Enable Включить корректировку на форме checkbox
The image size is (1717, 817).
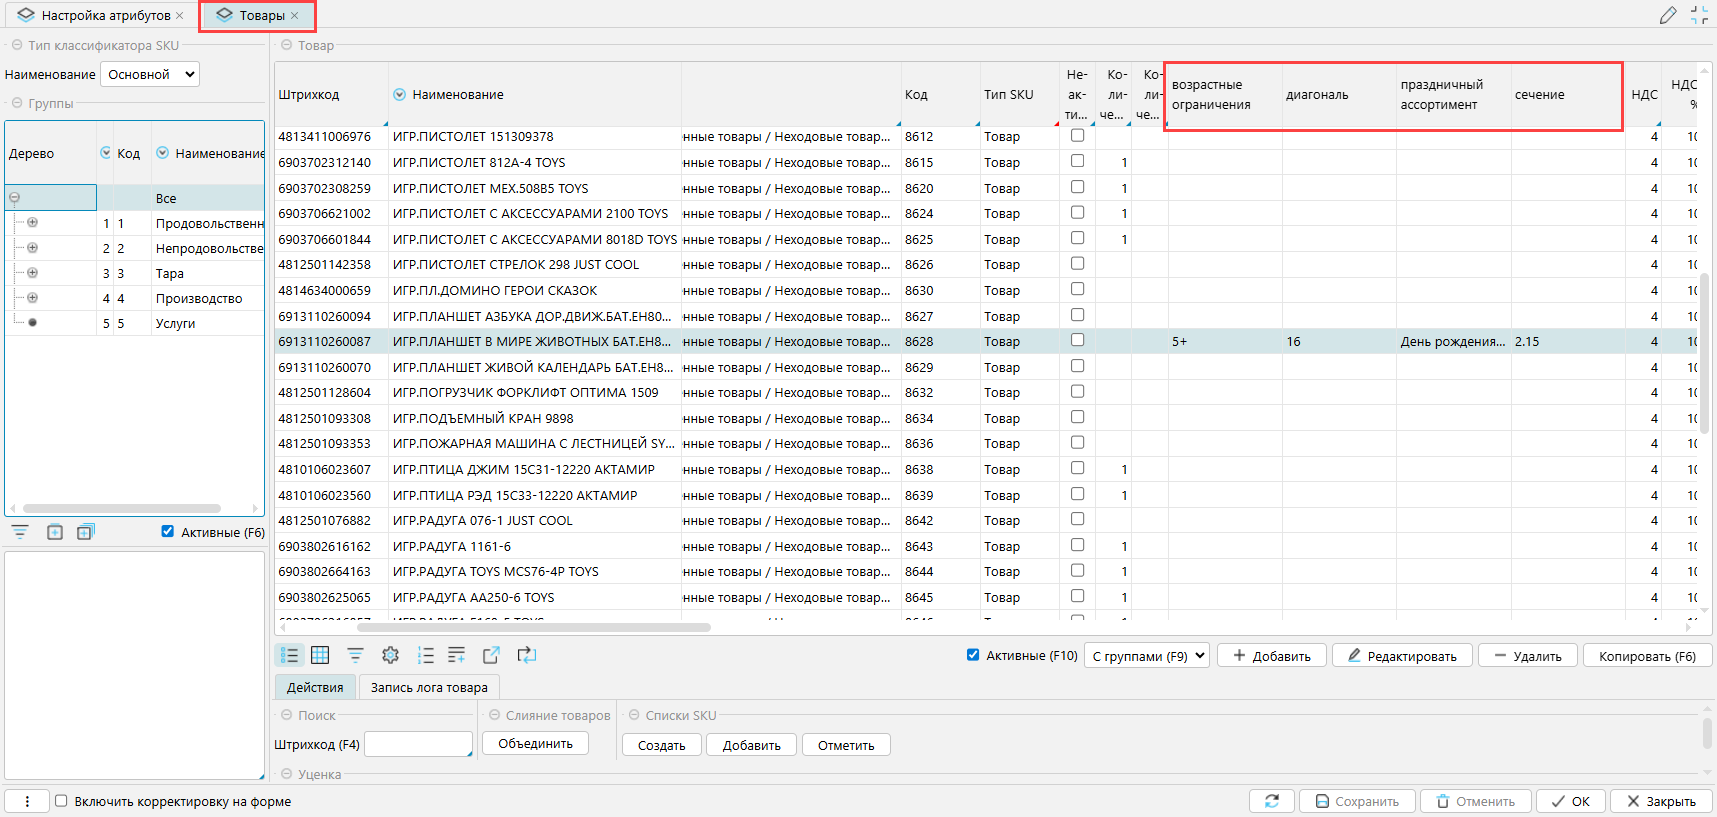coord(61,801)
